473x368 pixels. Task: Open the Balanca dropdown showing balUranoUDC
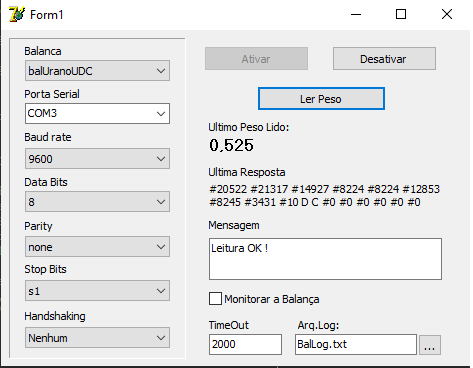(97, 71)
